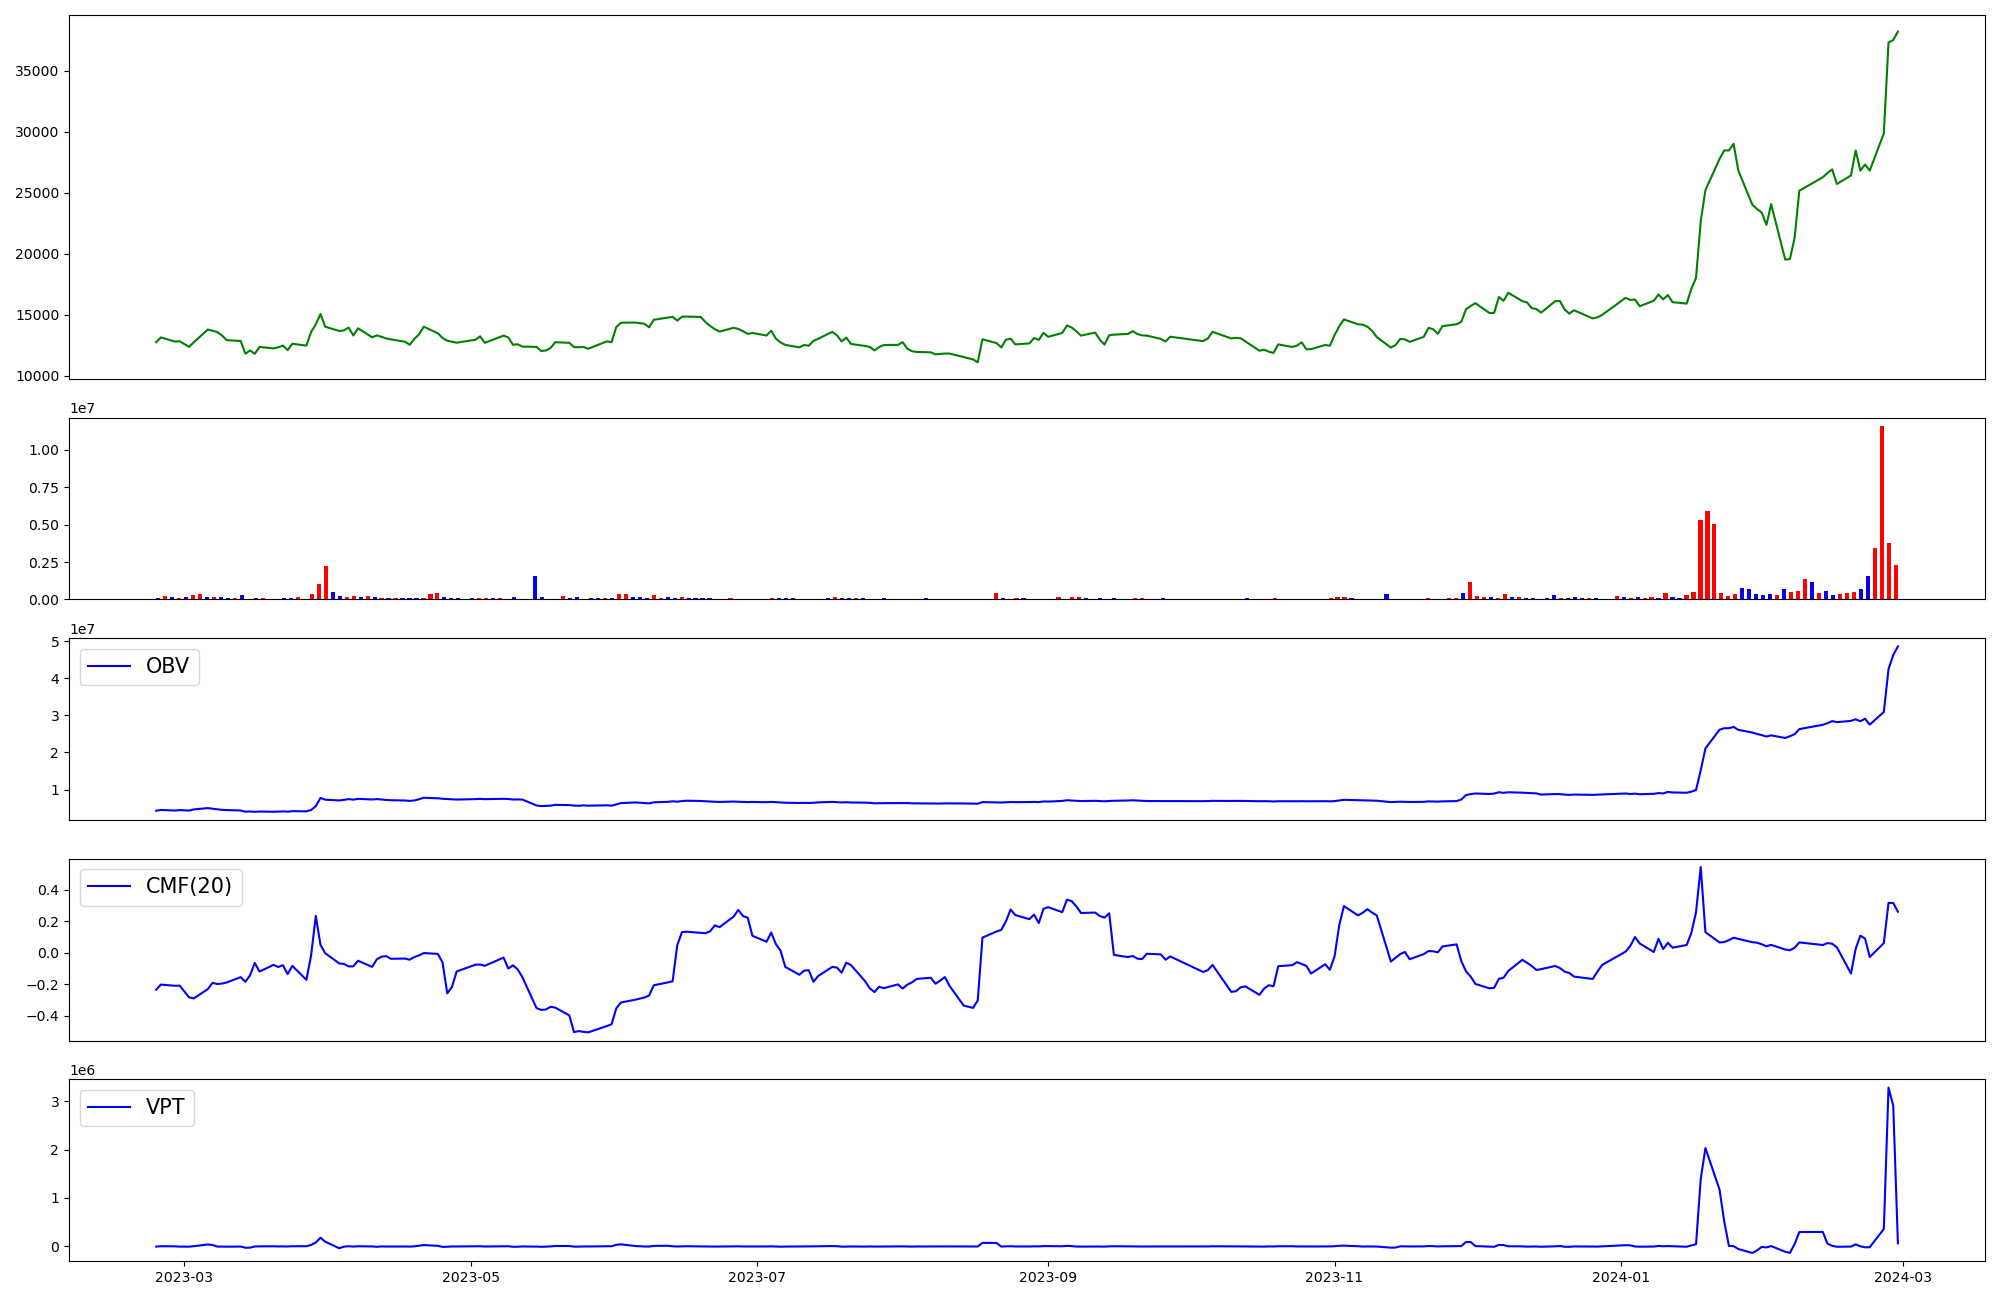Click the 2024-01 date tick label
This screenshot has width=2000, height=1300.
(x=1620, y=1277)
